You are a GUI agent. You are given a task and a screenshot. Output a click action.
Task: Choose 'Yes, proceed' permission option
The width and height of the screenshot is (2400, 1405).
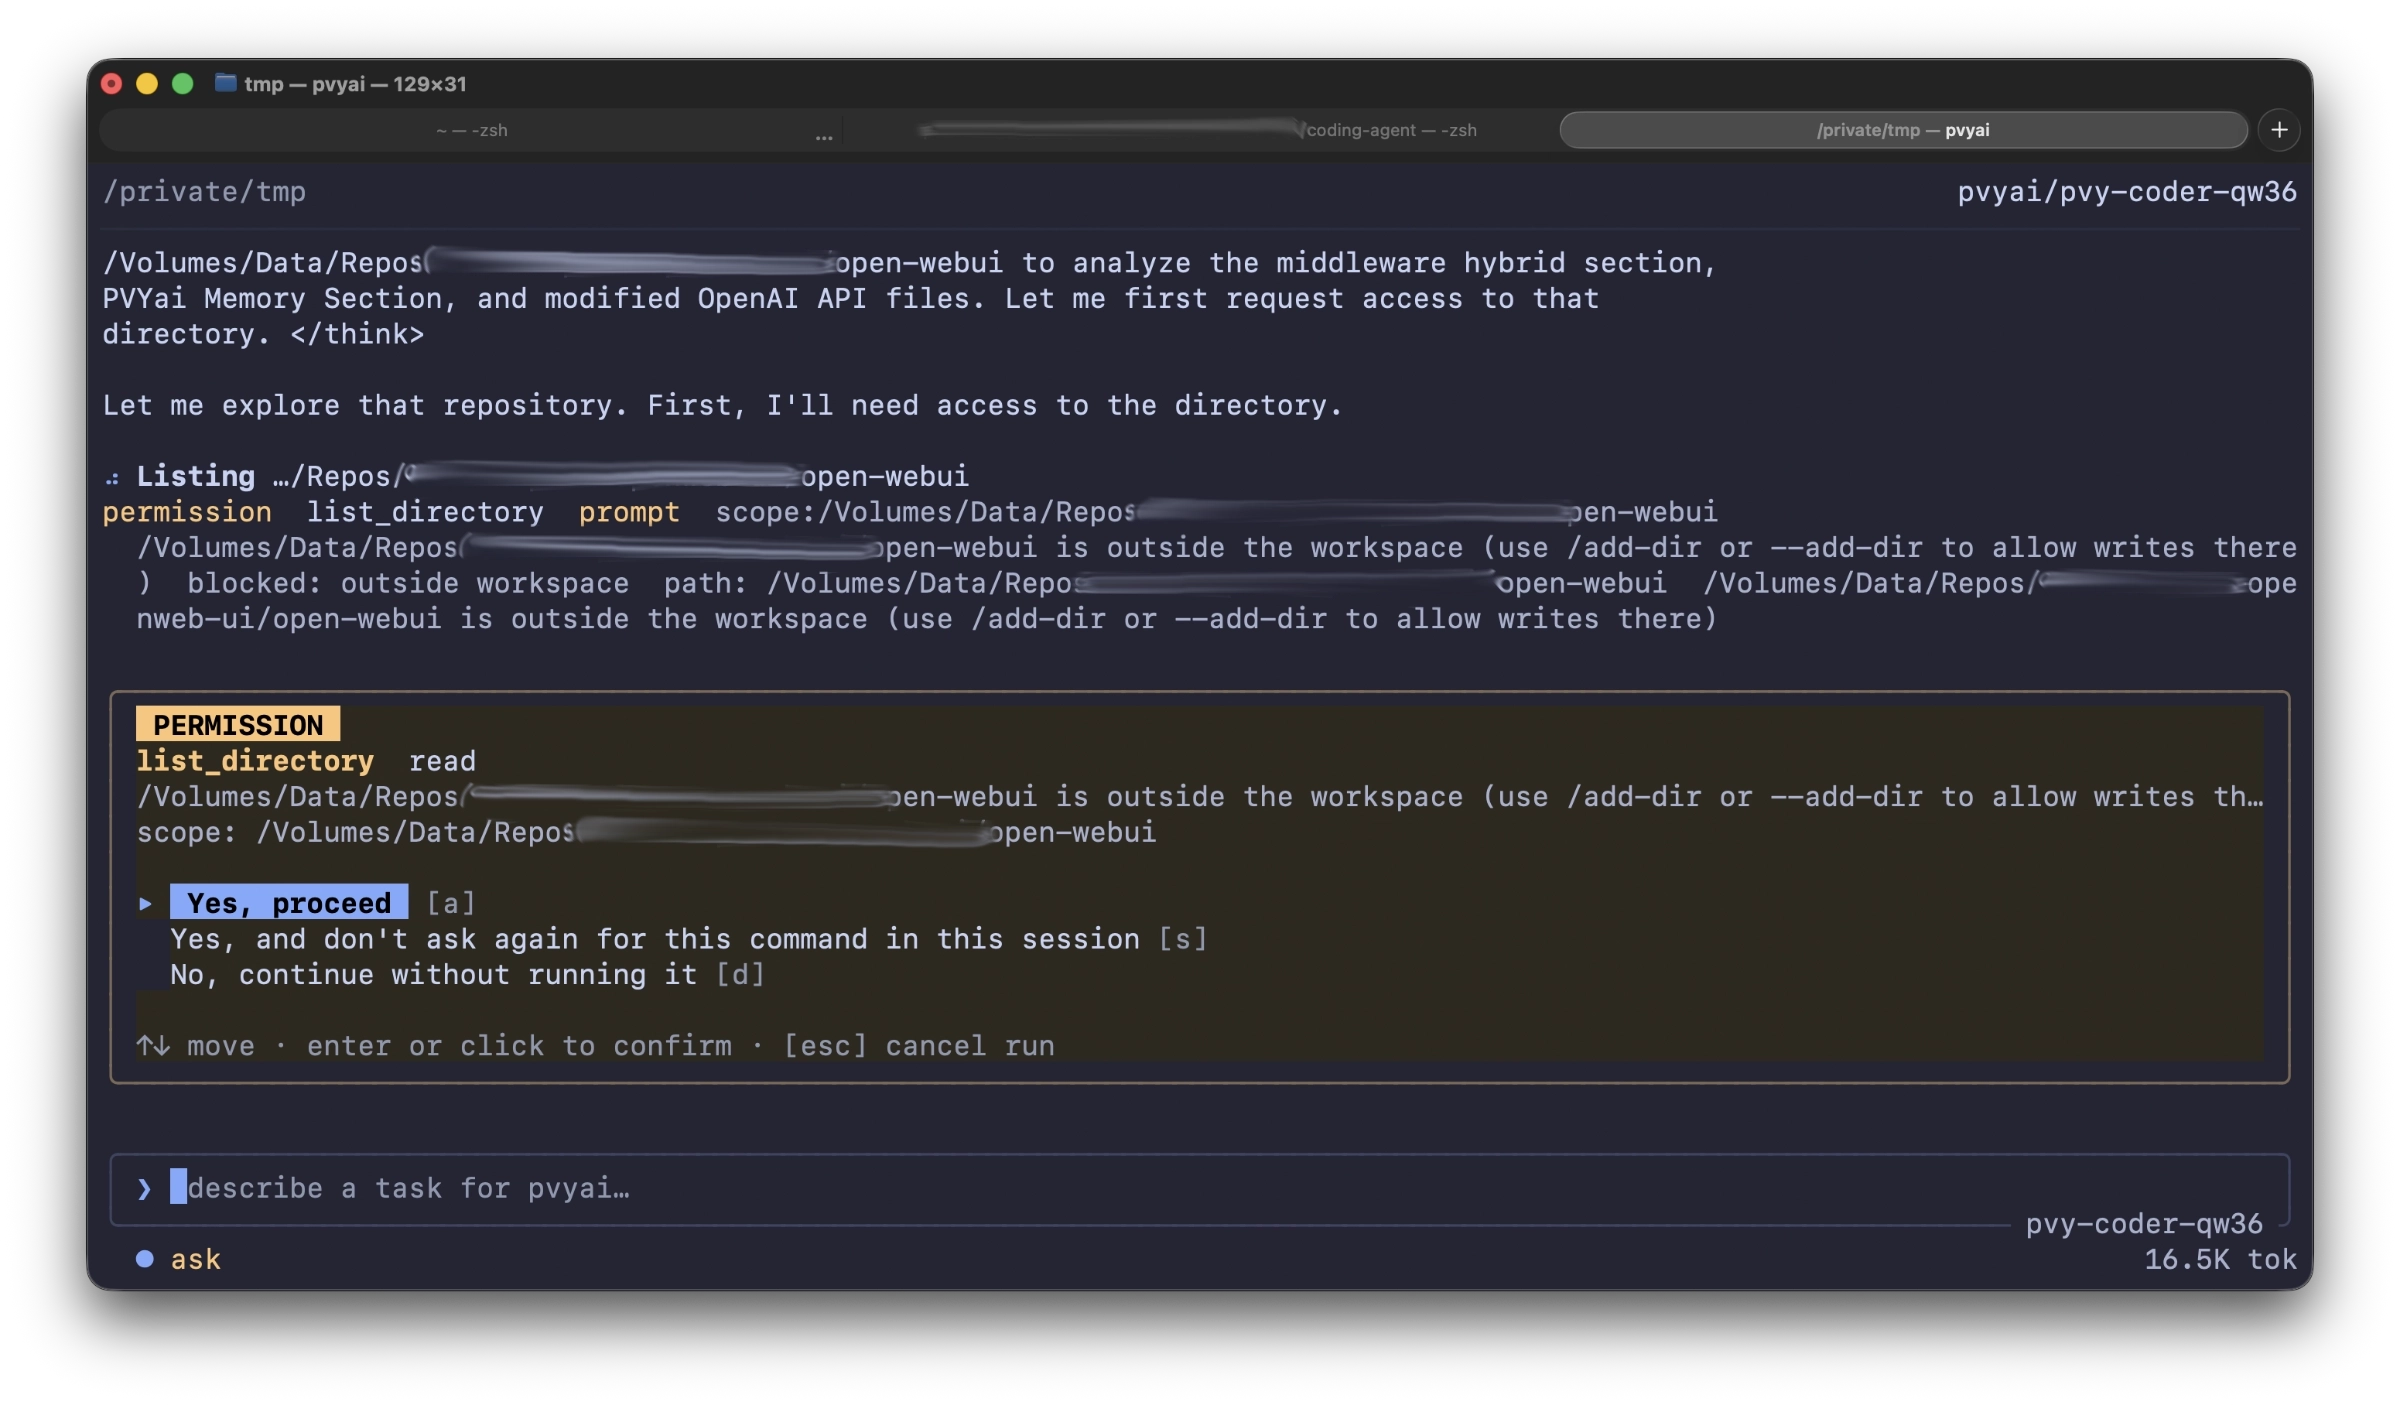point(289,902)
